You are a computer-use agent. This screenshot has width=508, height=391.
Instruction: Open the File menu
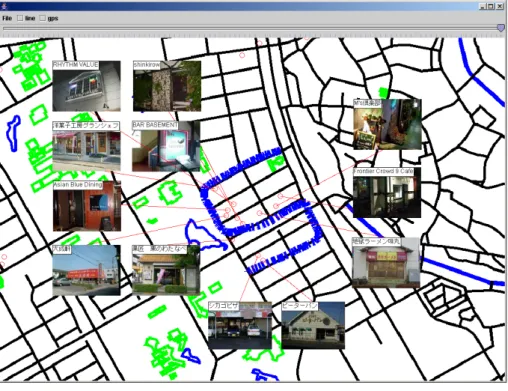coord(7,18)
